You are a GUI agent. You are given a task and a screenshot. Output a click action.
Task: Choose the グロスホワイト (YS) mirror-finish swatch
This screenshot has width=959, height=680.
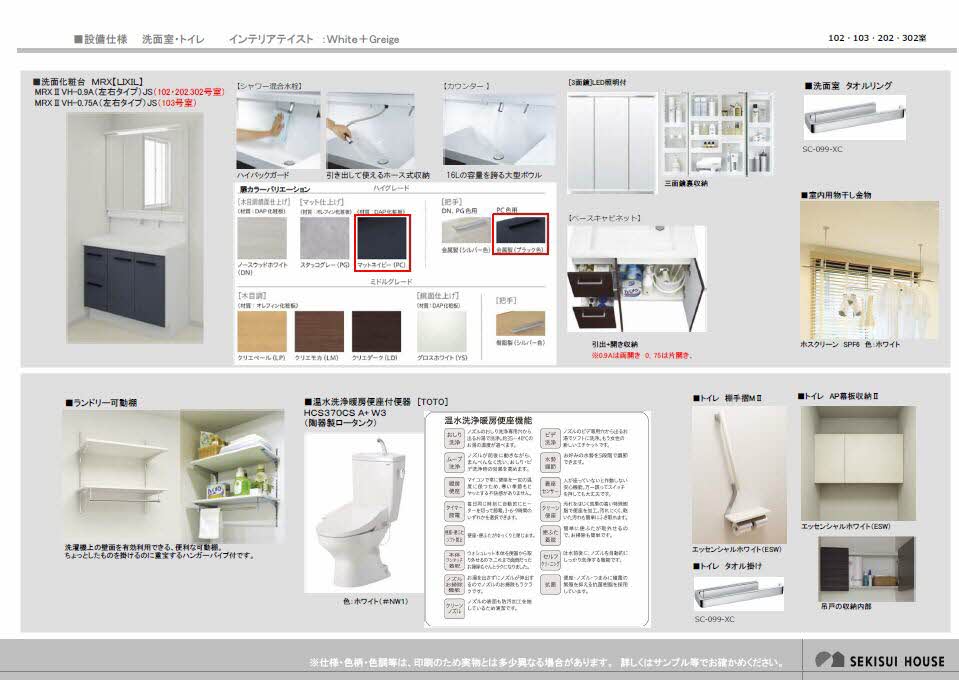441,331
